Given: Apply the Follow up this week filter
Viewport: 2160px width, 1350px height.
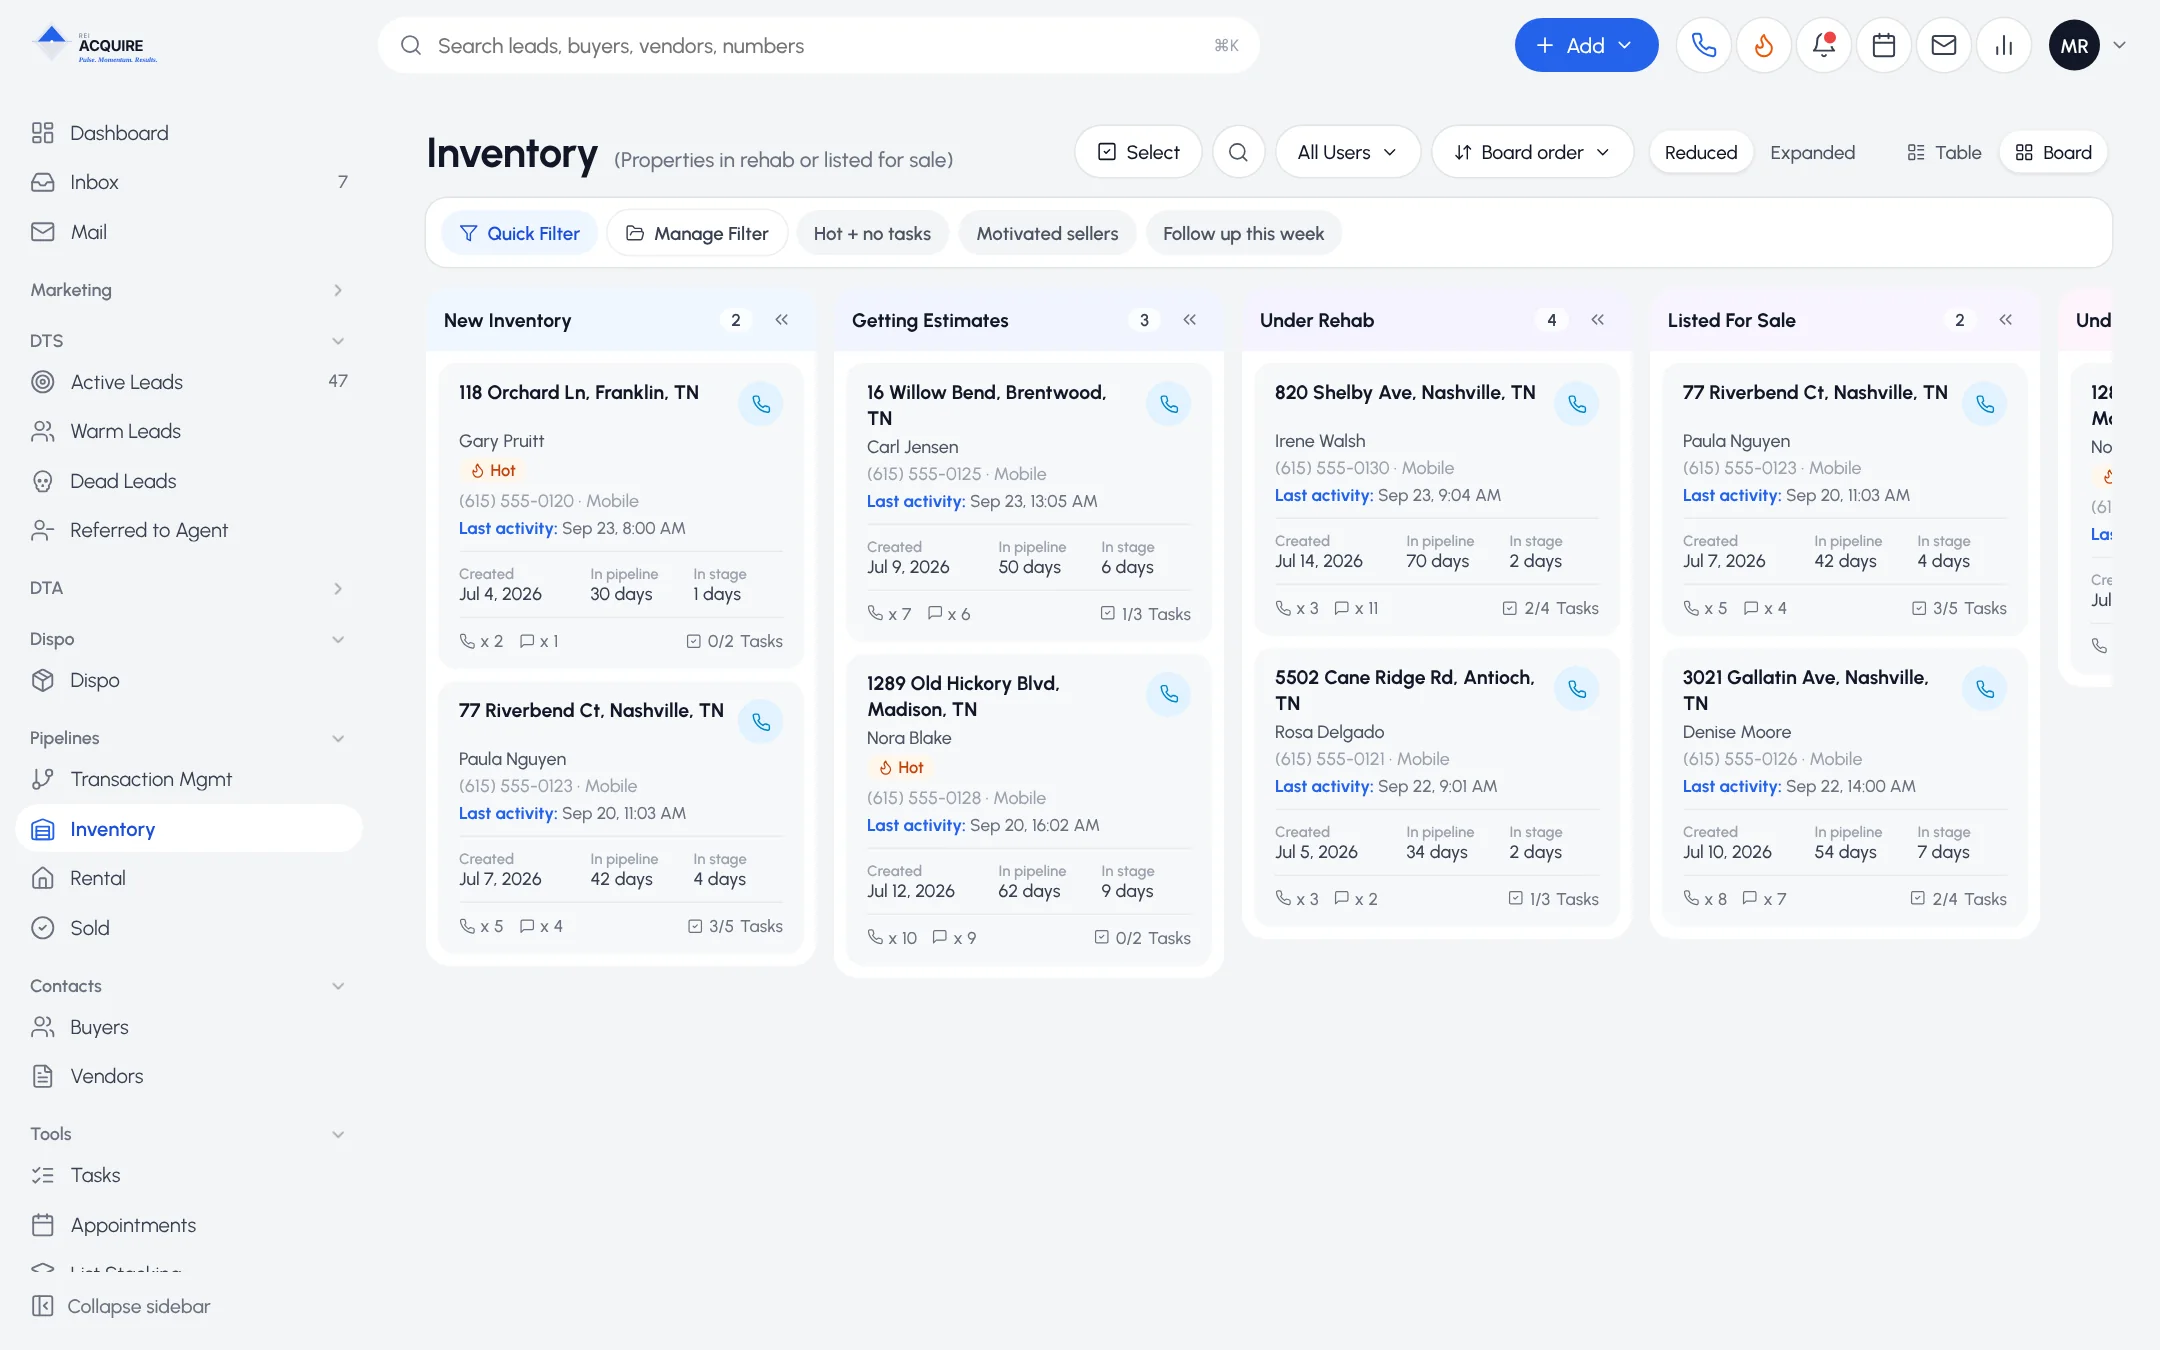Looking at the screenshot, I should click(1243, 233).
